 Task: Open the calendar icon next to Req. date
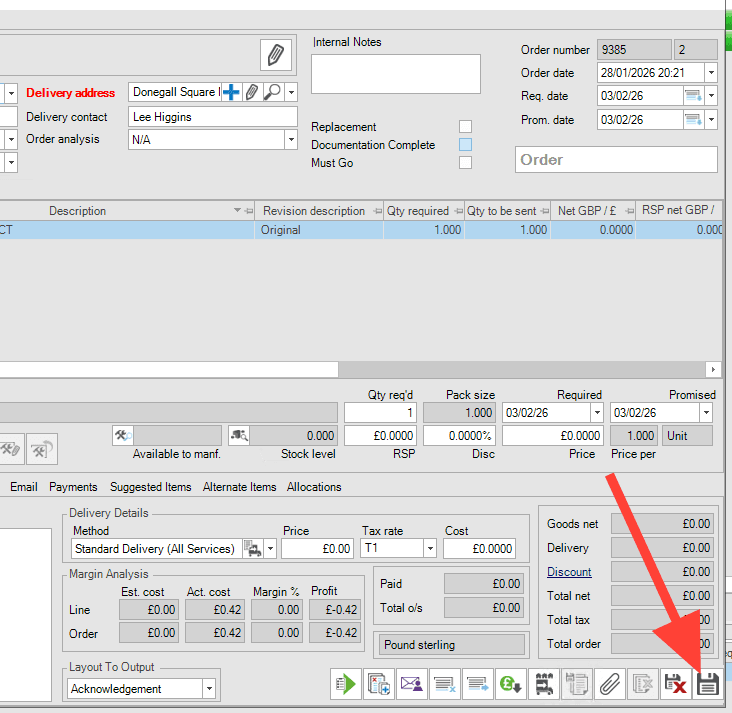pos(693,96)
